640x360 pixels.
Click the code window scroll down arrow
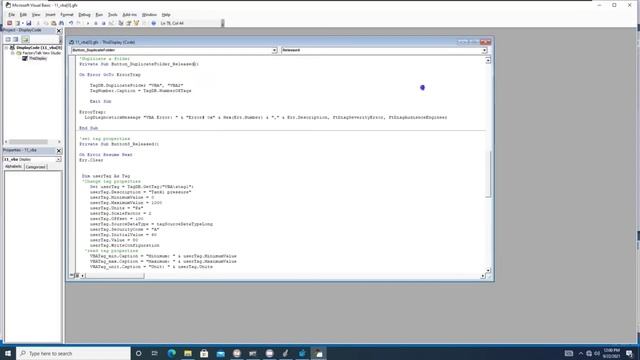pos(488,271)
